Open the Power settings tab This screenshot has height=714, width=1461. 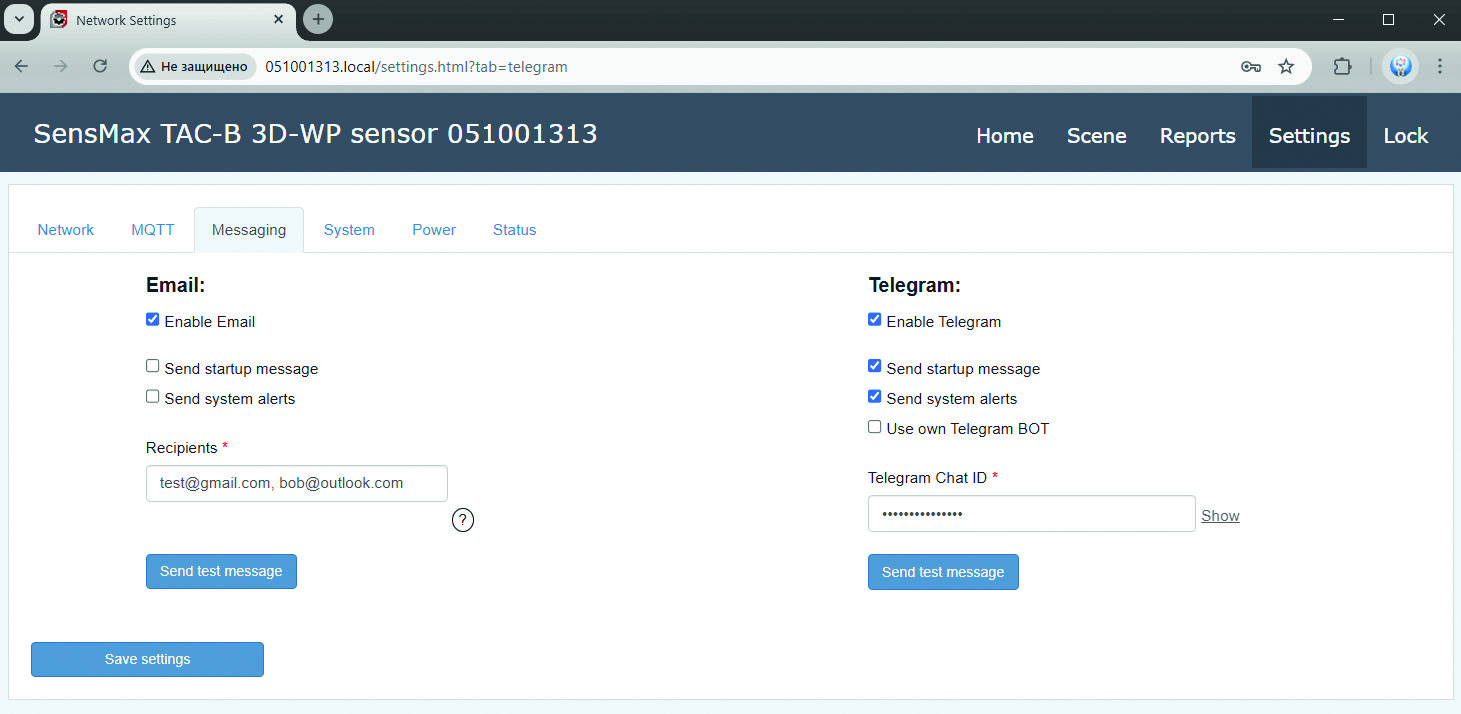[x=434, y=230]
